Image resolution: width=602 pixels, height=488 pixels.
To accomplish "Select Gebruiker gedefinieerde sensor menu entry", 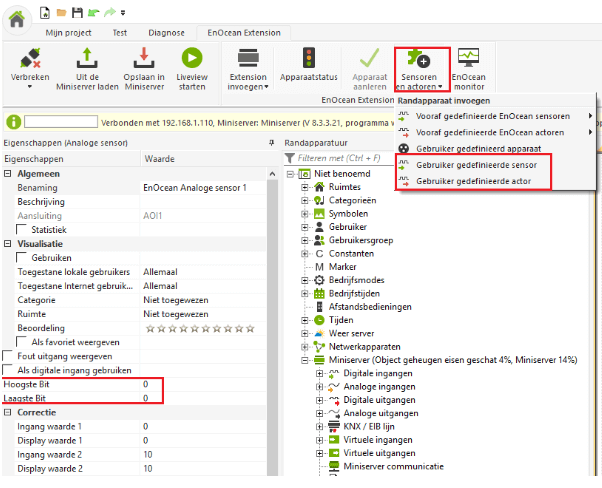I will 476,164.
